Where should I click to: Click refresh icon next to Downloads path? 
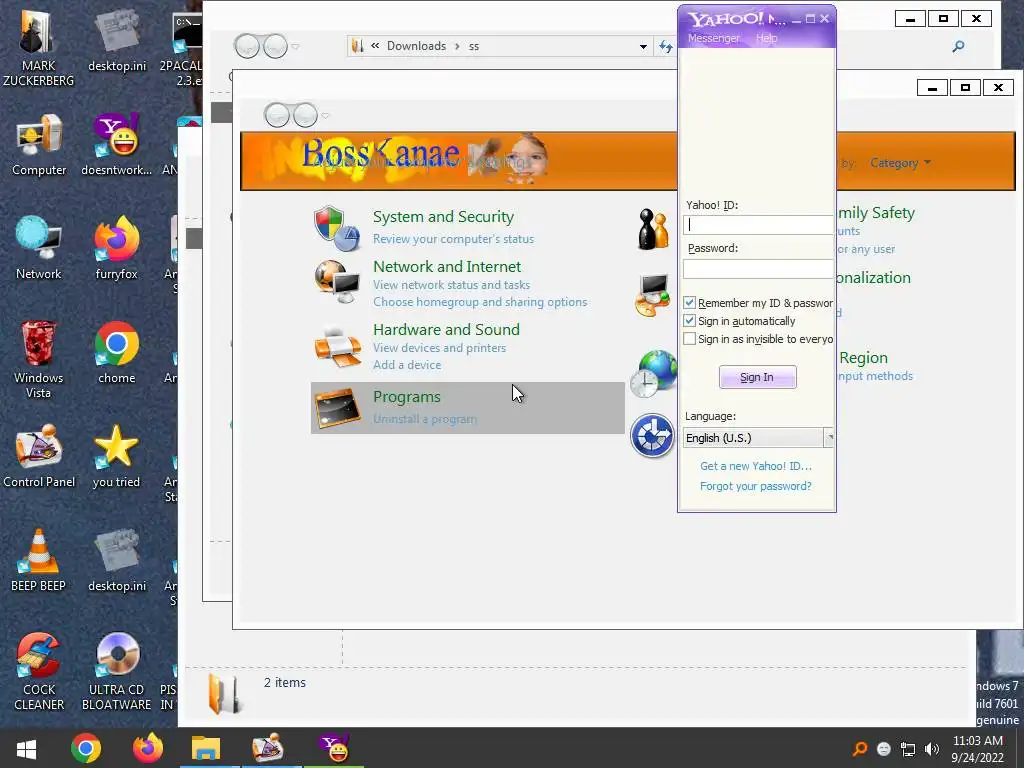coord(665,46)
